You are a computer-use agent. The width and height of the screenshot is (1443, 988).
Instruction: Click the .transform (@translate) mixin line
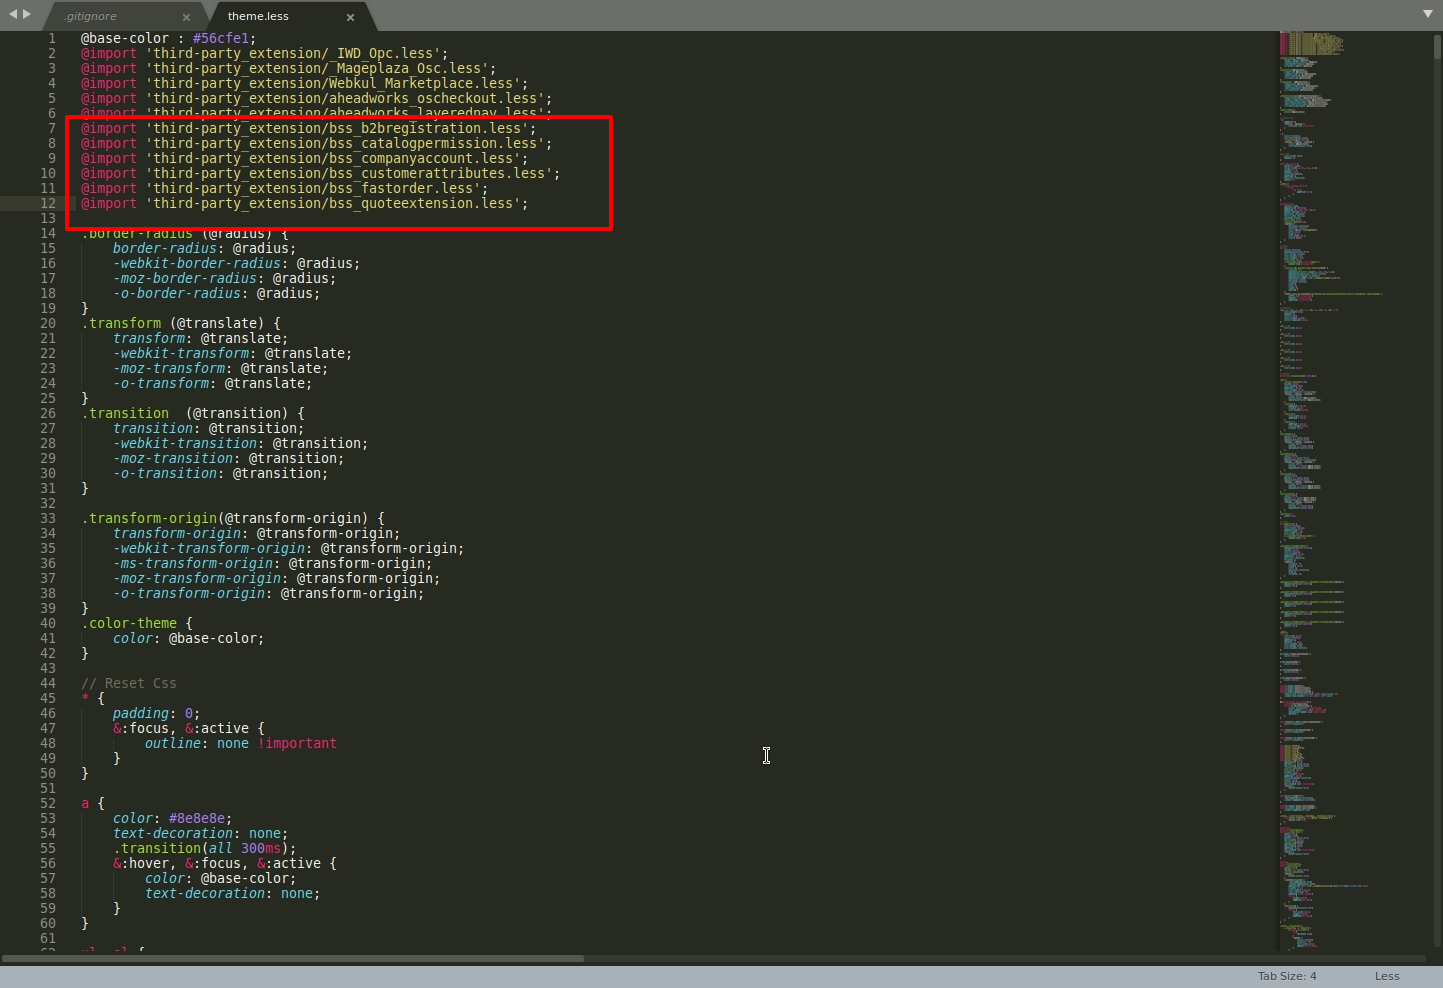pos(181,323)
